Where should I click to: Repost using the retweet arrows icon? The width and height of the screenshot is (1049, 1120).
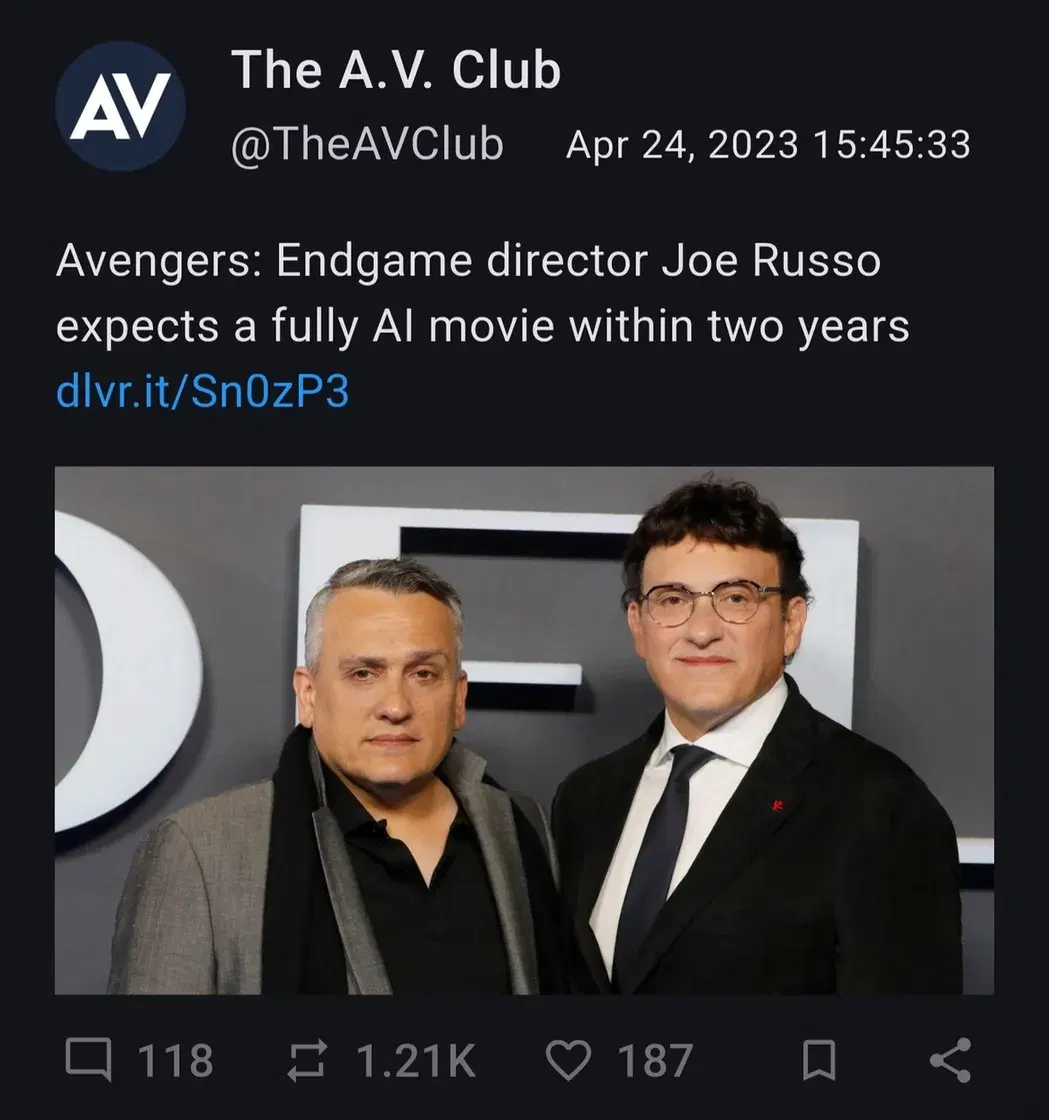pos(307,1059)
